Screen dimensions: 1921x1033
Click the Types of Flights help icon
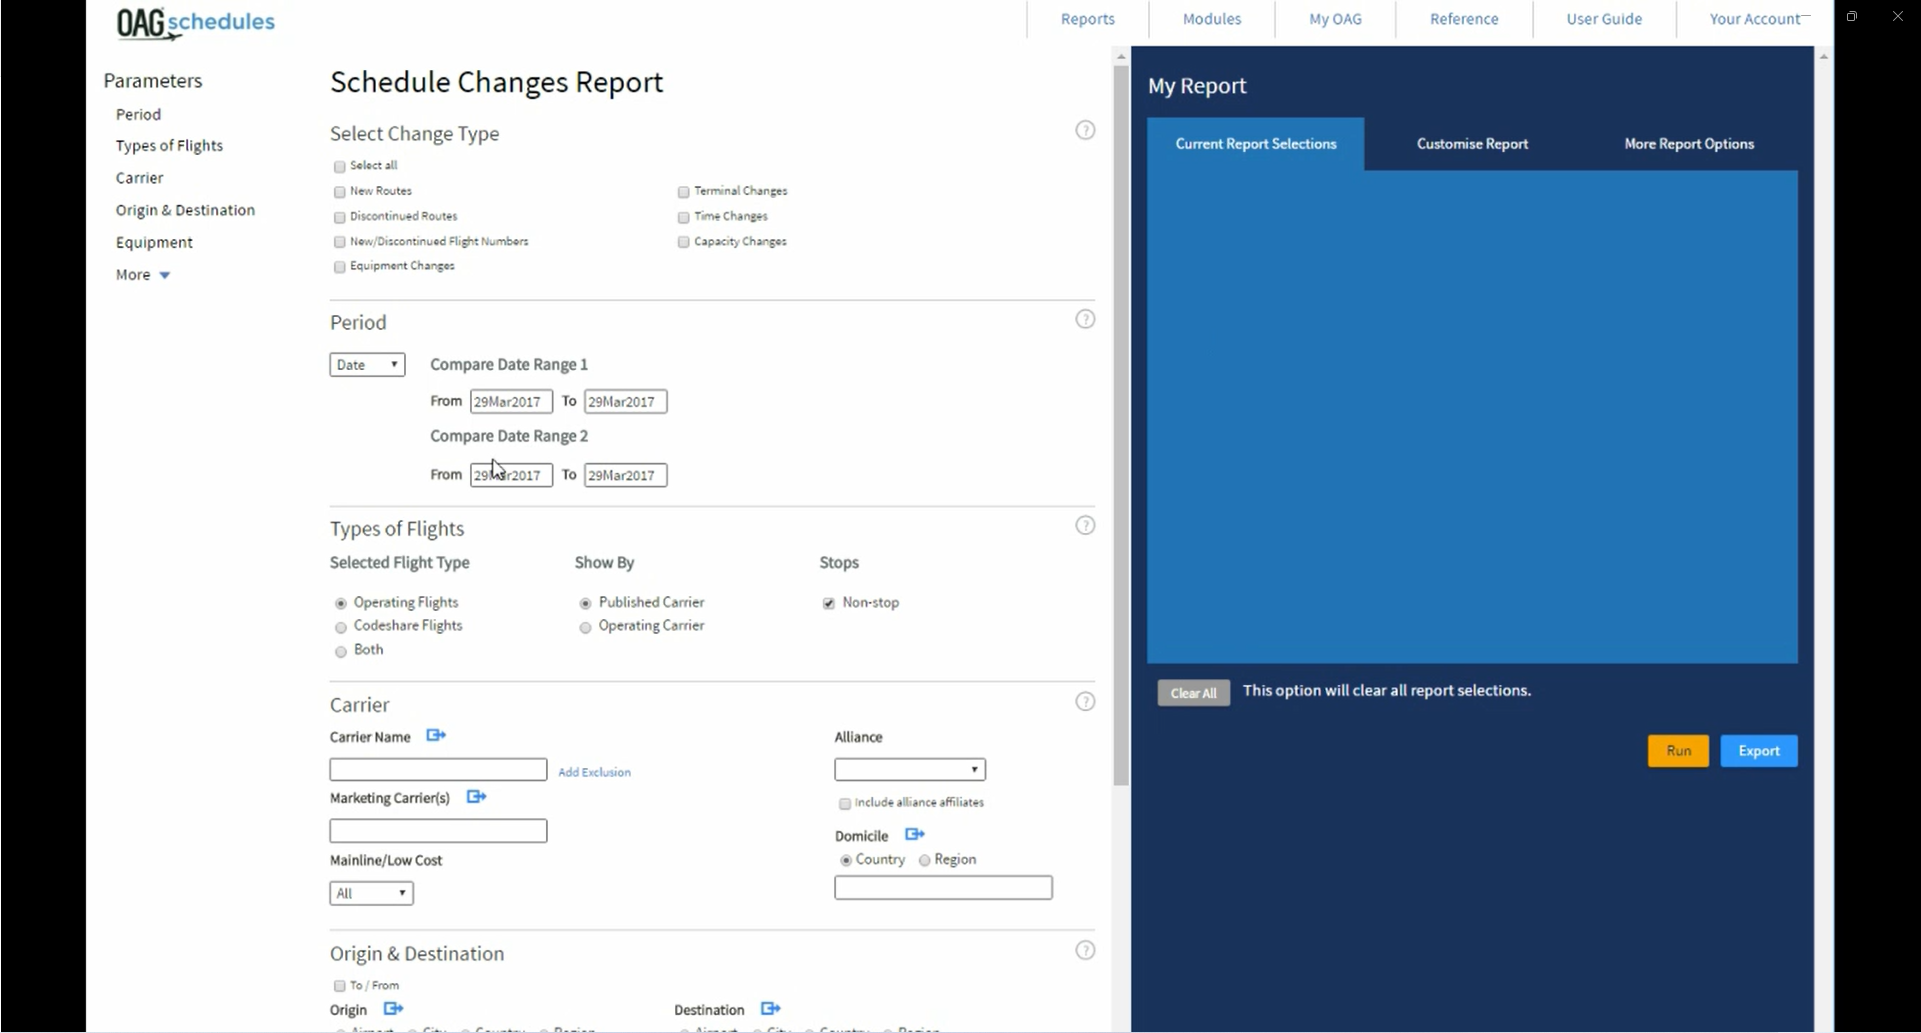(x=1085, y=526)
